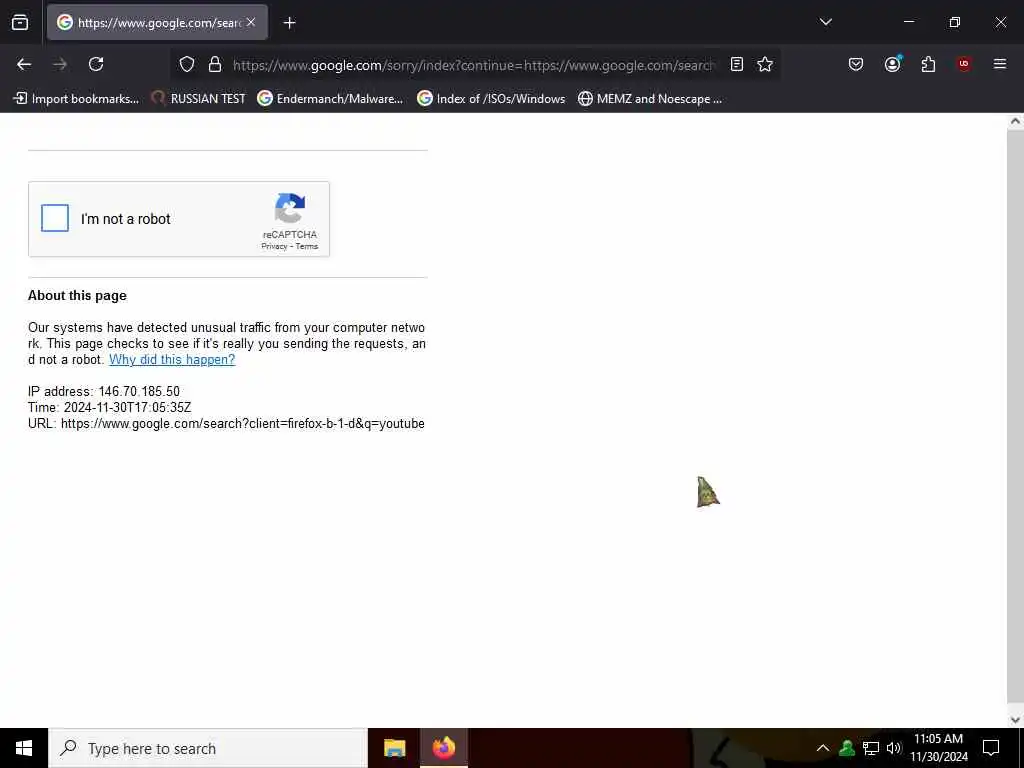Viewport: 1024px width, 768px height.
Task: Click the Time 2024-11-30T17:05:35Z text
Action: (x=110, y=408)
